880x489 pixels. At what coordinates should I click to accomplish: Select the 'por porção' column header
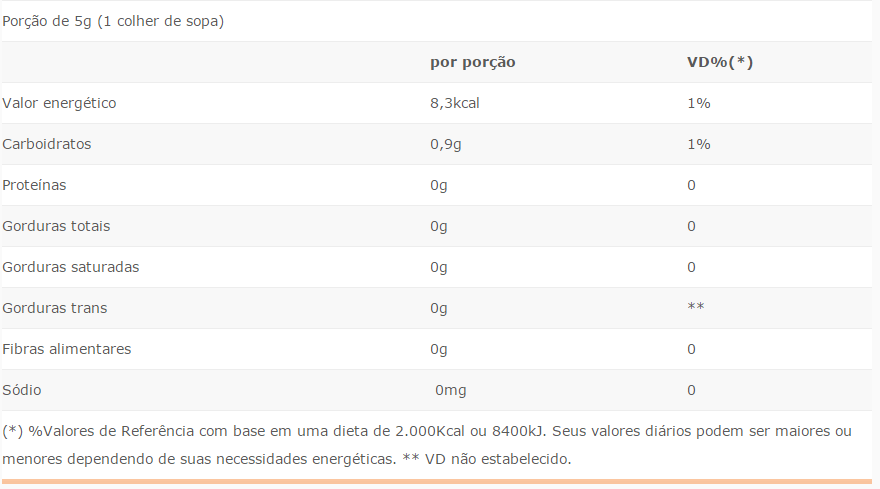point(473,62)
